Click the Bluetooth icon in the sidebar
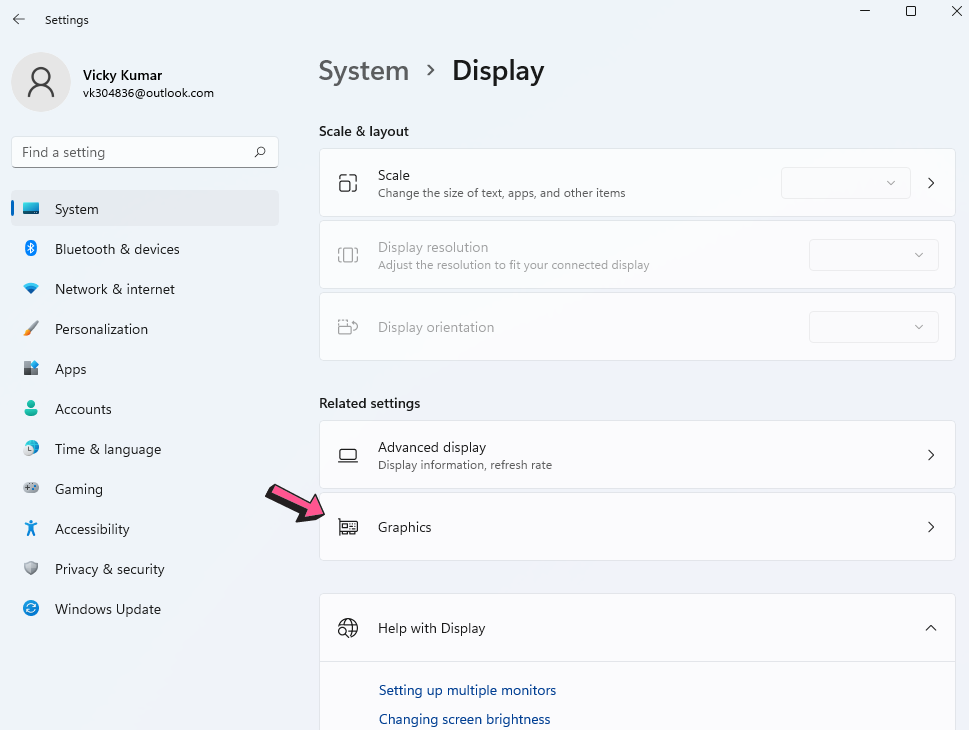The width and height of the screenshot is (969, 730). pyautogui.click(x=31, y=248)
